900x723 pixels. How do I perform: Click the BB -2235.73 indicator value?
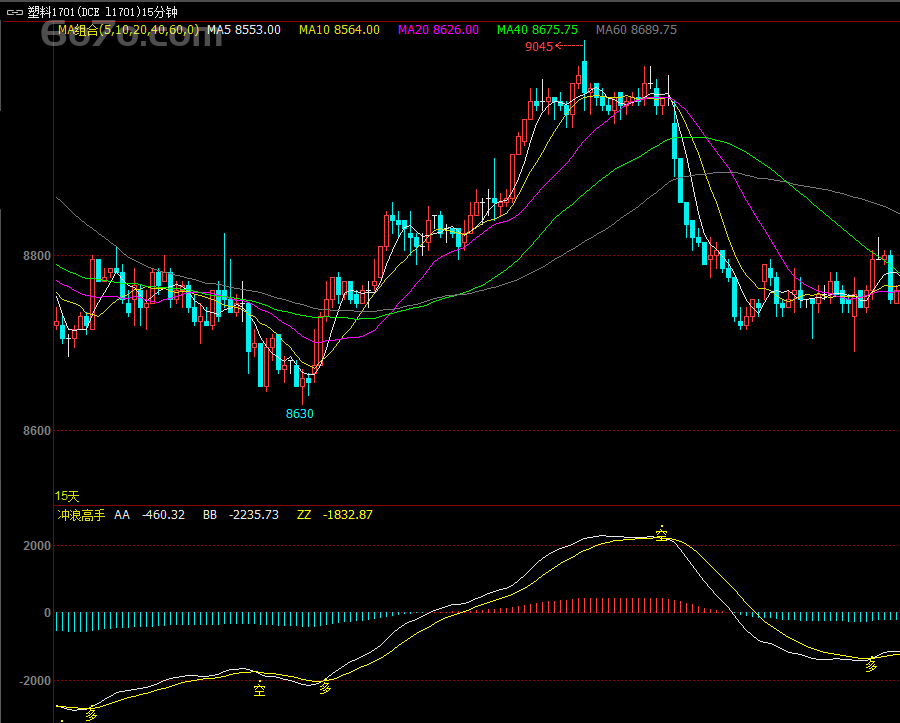pyautogui.click(x=240, y=515)
